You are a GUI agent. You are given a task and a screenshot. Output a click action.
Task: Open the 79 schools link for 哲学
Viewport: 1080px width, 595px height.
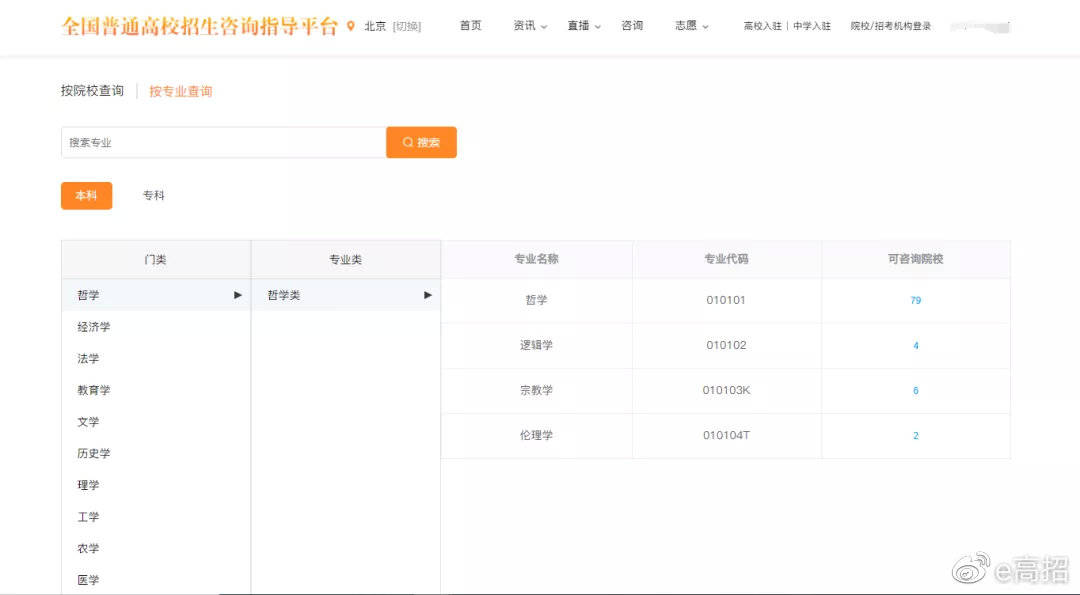(x=915, y=300)
